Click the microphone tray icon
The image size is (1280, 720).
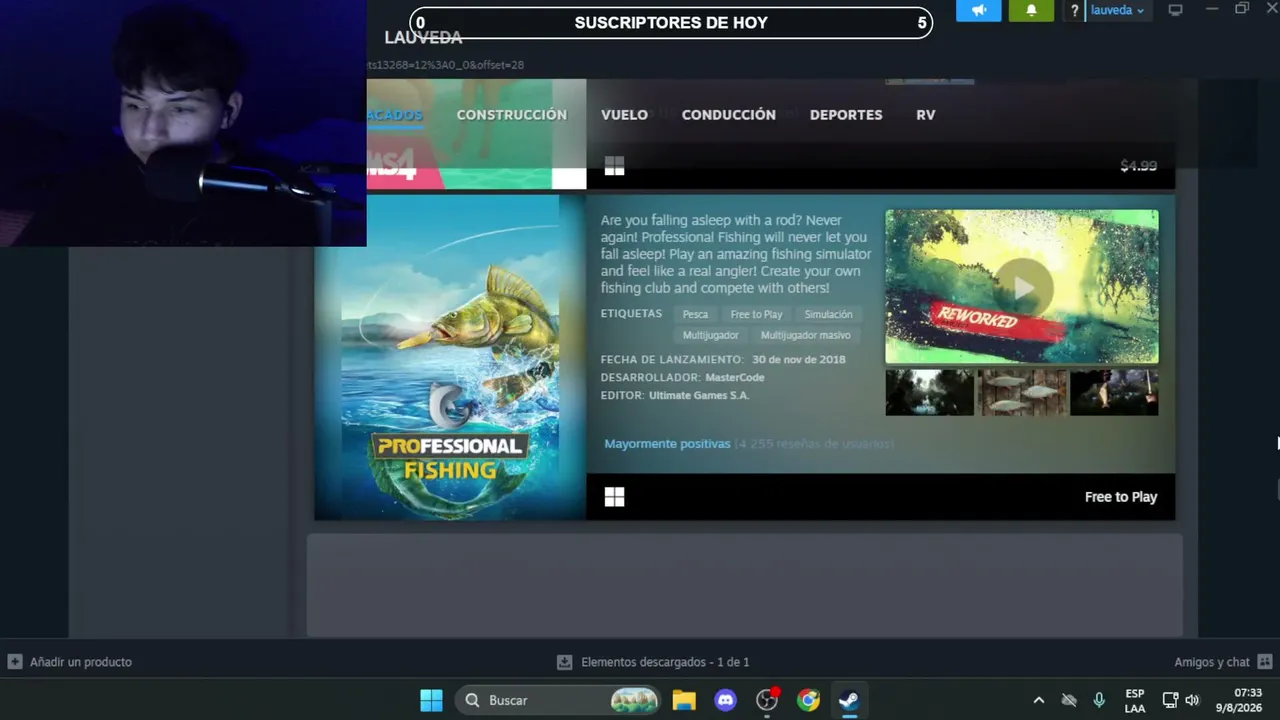click(x=1099, y=700)
